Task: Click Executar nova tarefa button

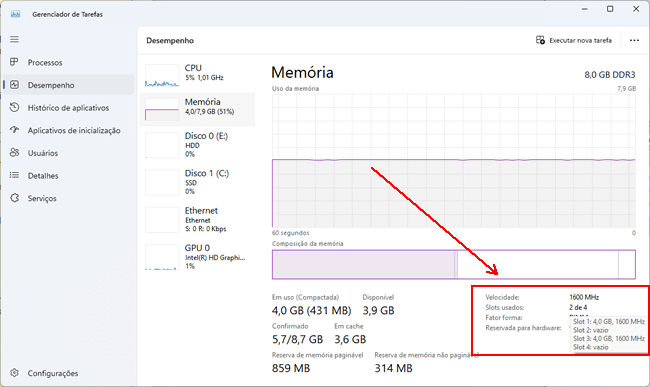Action: (574, 40)
